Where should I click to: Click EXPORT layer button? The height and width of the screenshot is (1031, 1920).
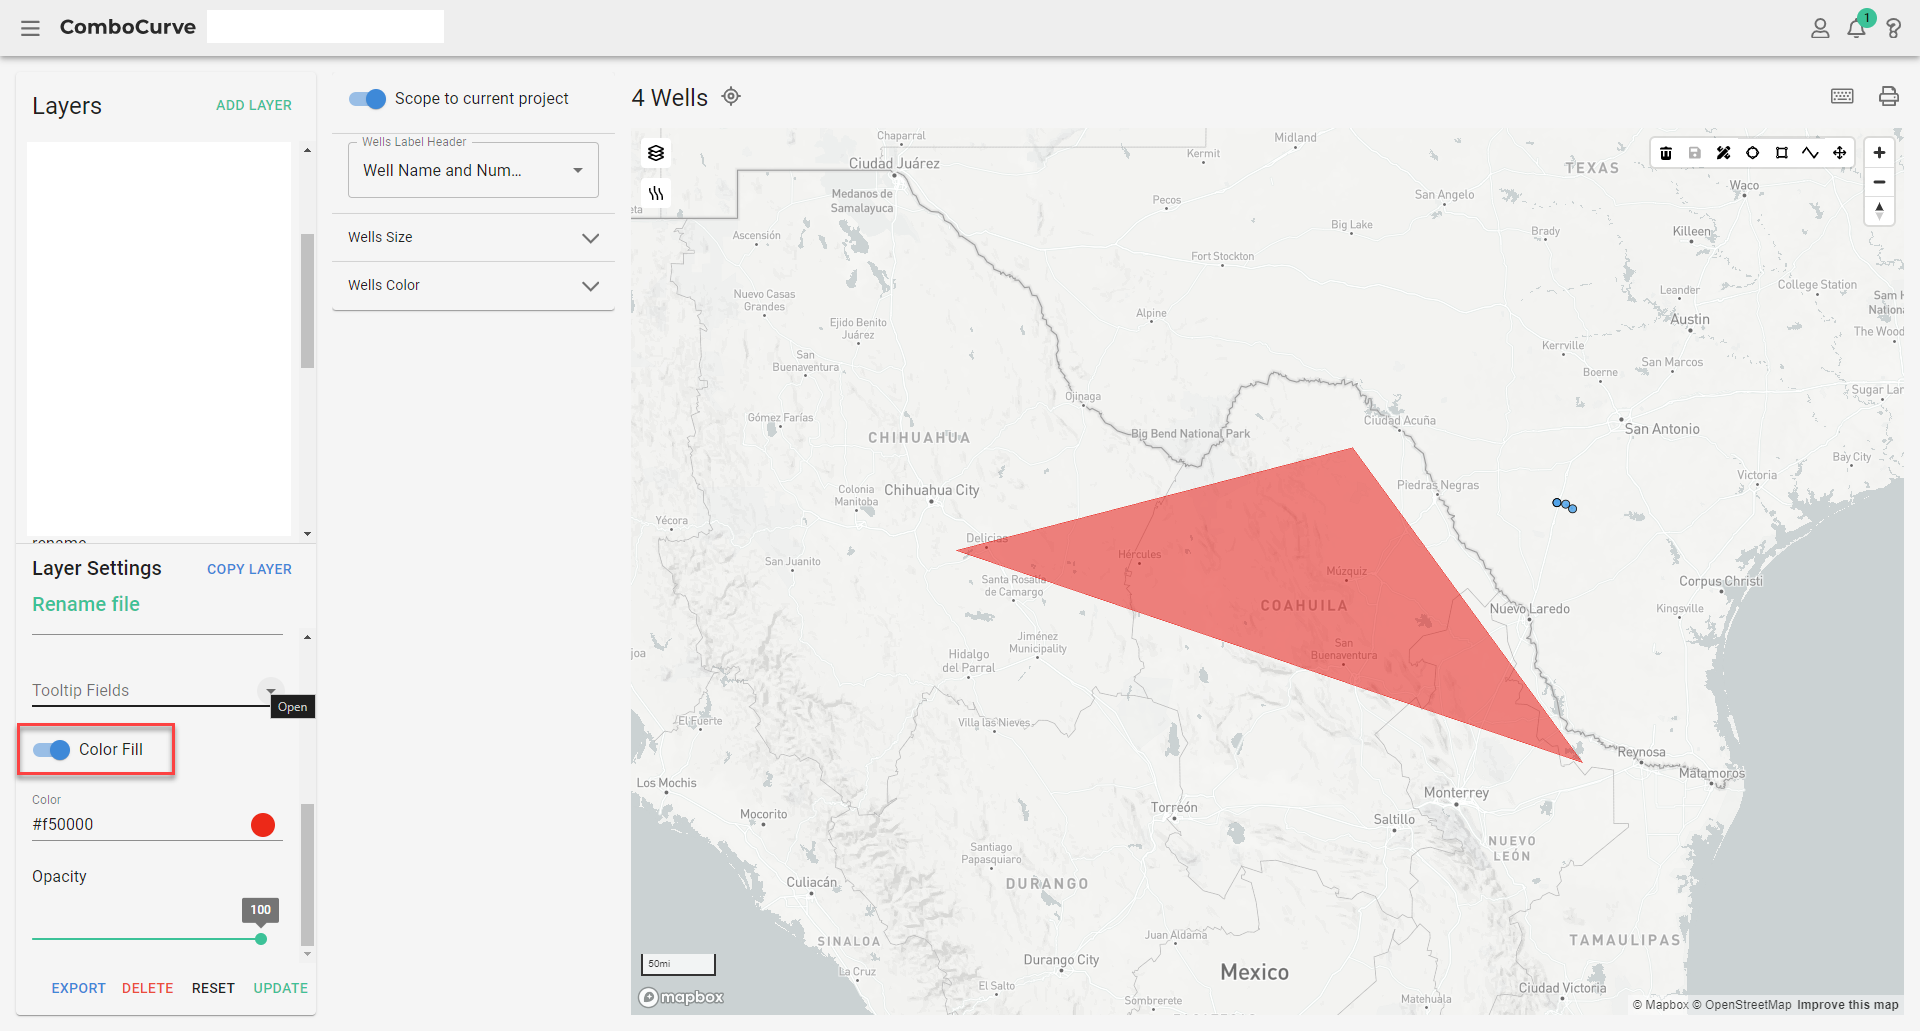pos(78,988)
